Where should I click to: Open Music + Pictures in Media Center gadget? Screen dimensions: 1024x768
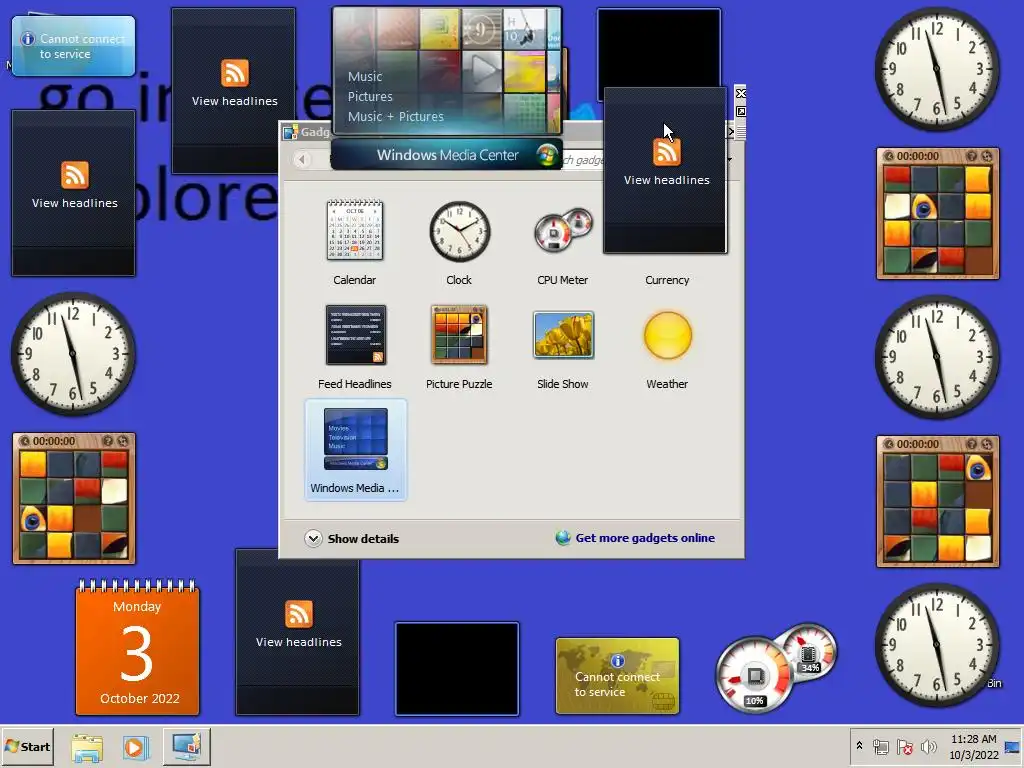tap(395, 116)
